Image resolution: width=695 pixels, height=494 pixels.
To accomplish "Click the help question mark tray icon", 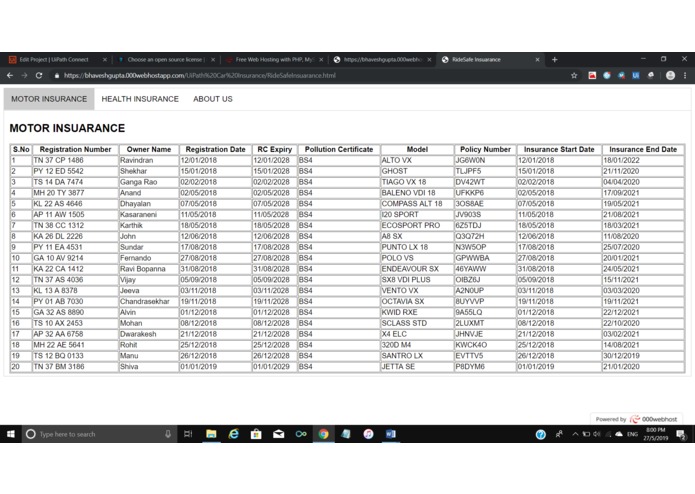I will (x=540, y=435).
